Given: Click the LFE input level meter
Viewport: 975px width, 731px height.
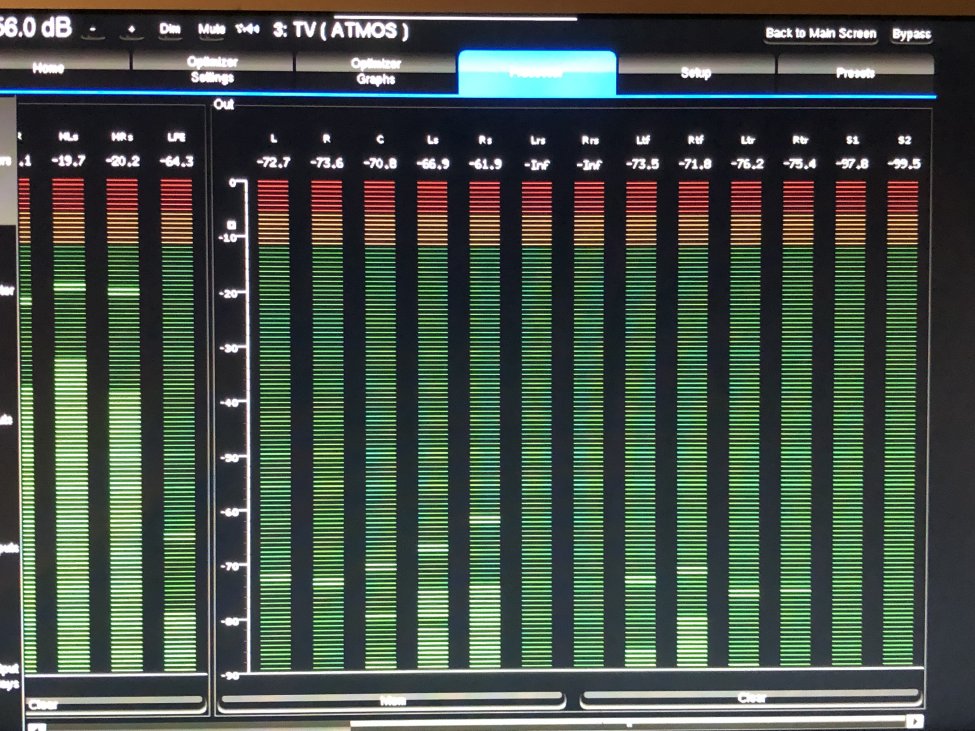Looking at the screenshot, I should (178, 425).
